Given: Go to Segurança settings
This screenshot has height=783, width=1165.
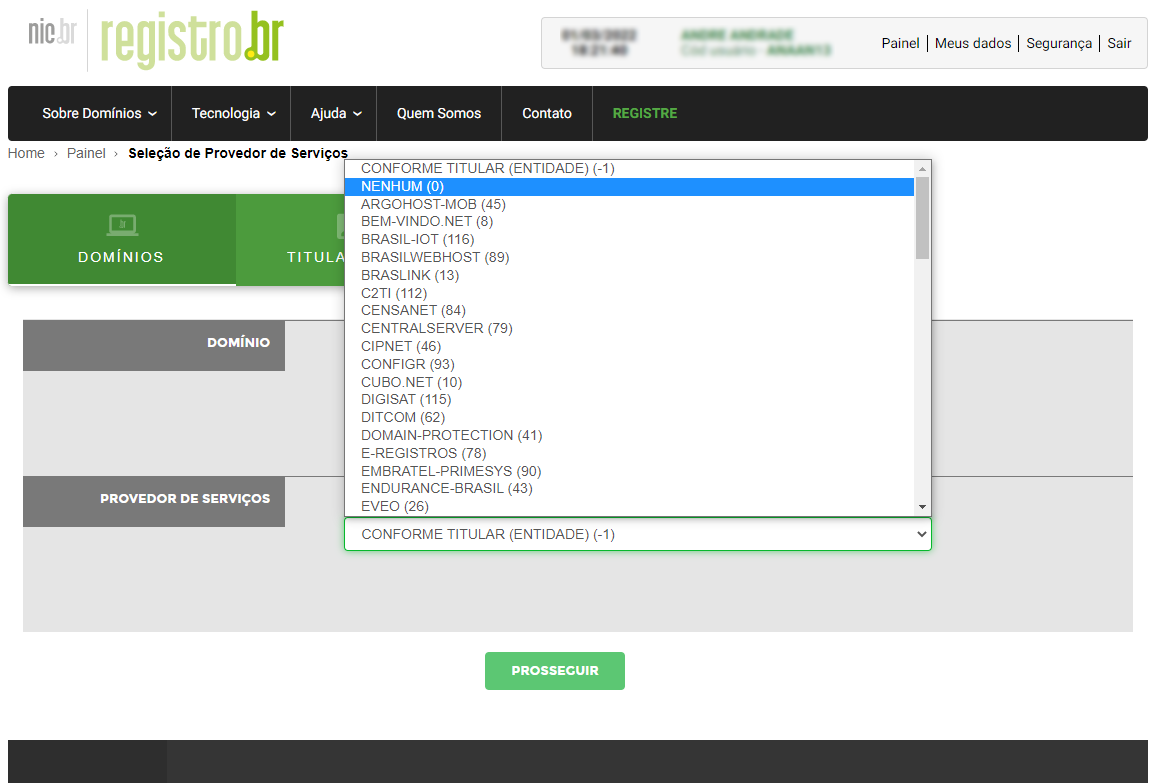Looking at the screenshot, I should coord(1059,43).
